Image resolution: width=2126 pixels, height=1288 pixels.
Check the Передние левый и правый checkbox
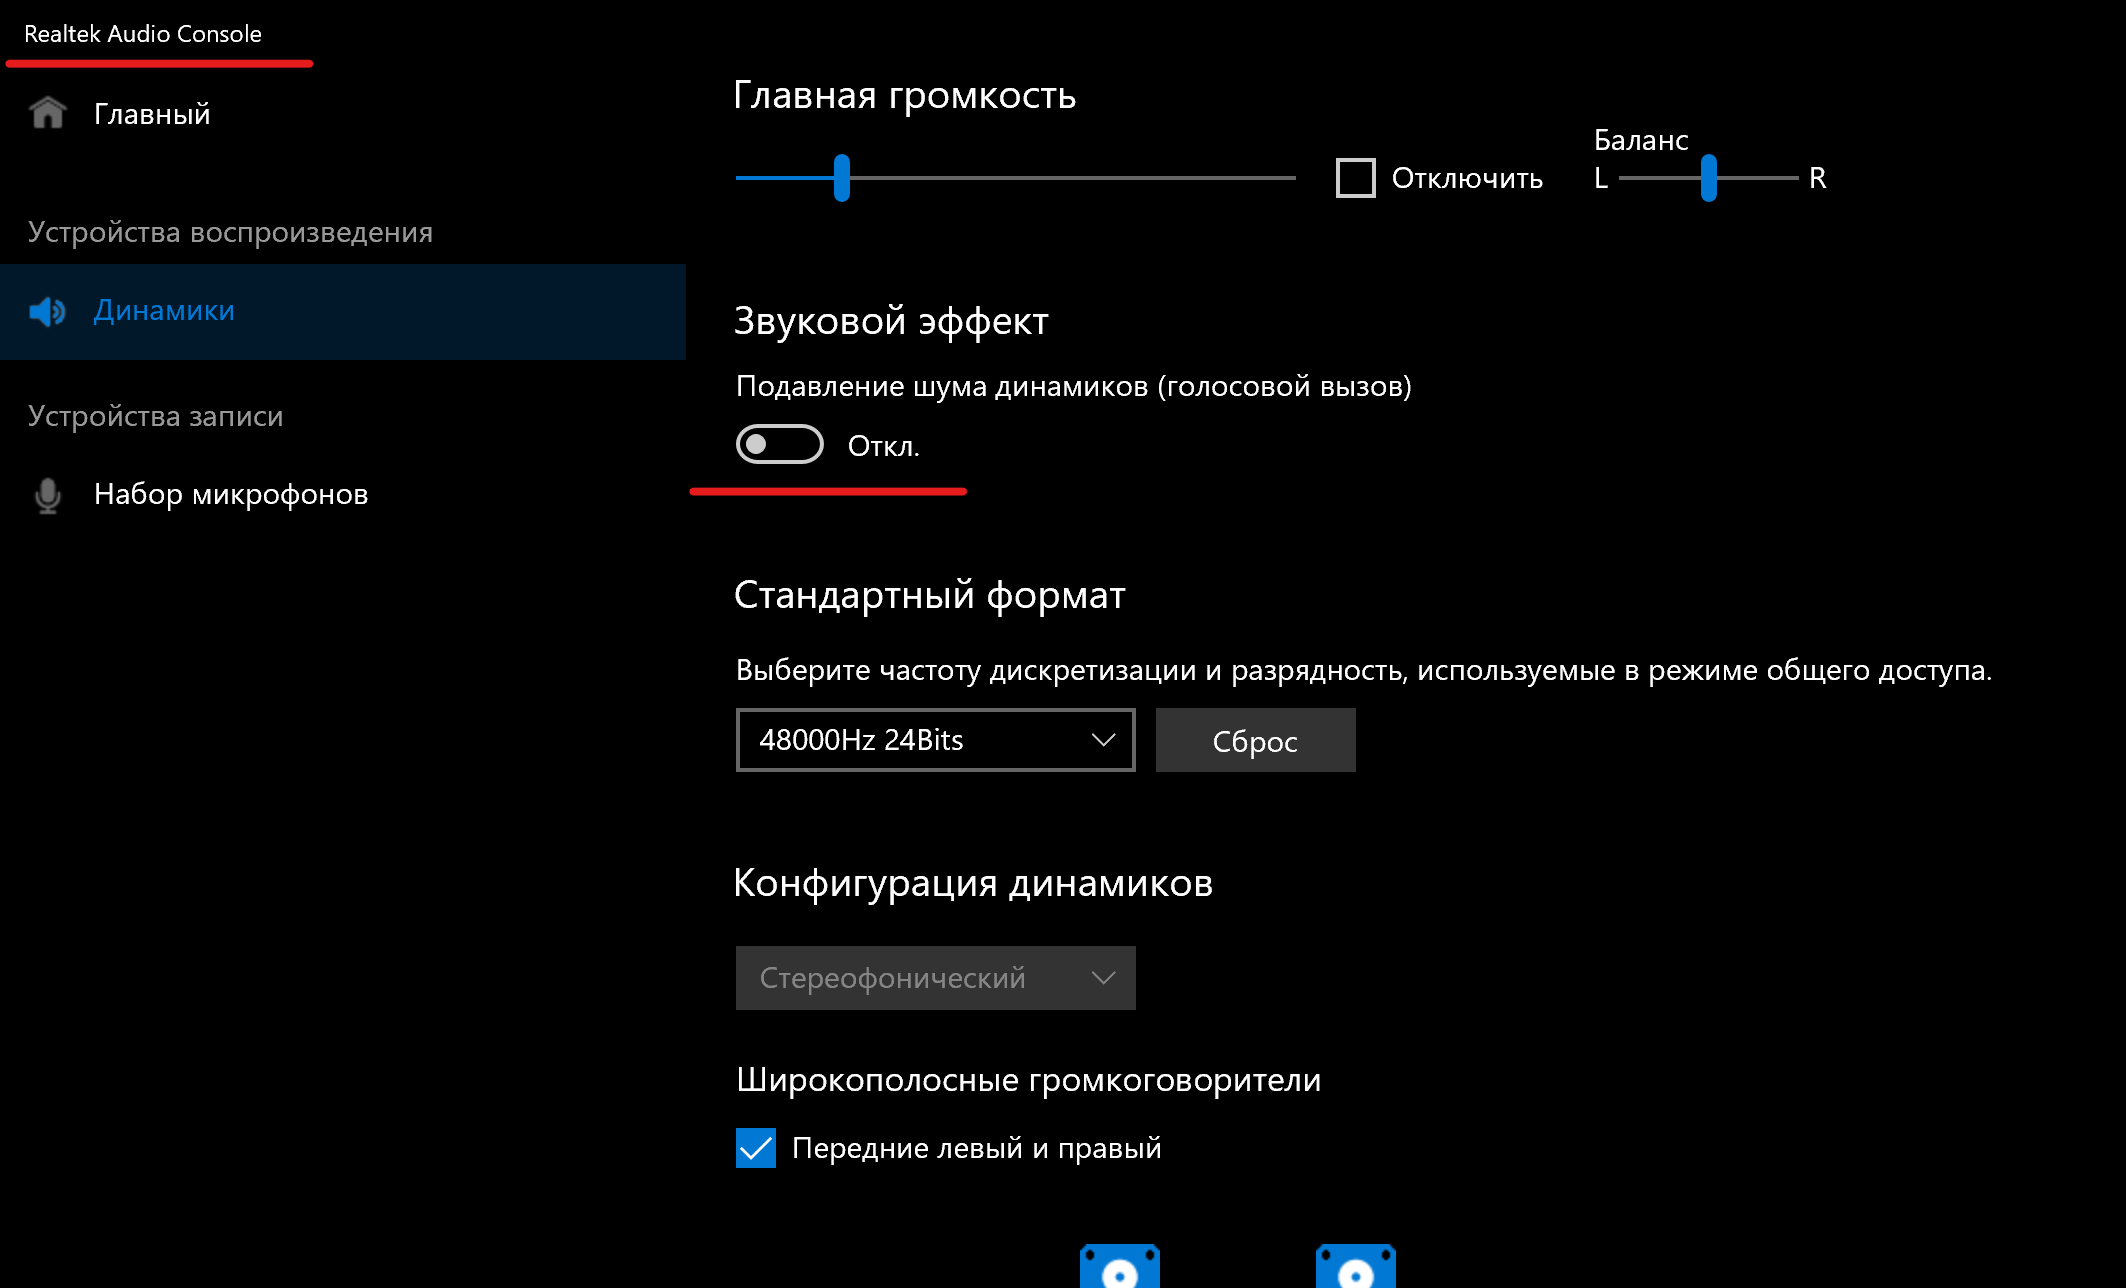pyautogui.click(x=759, y=1147)
